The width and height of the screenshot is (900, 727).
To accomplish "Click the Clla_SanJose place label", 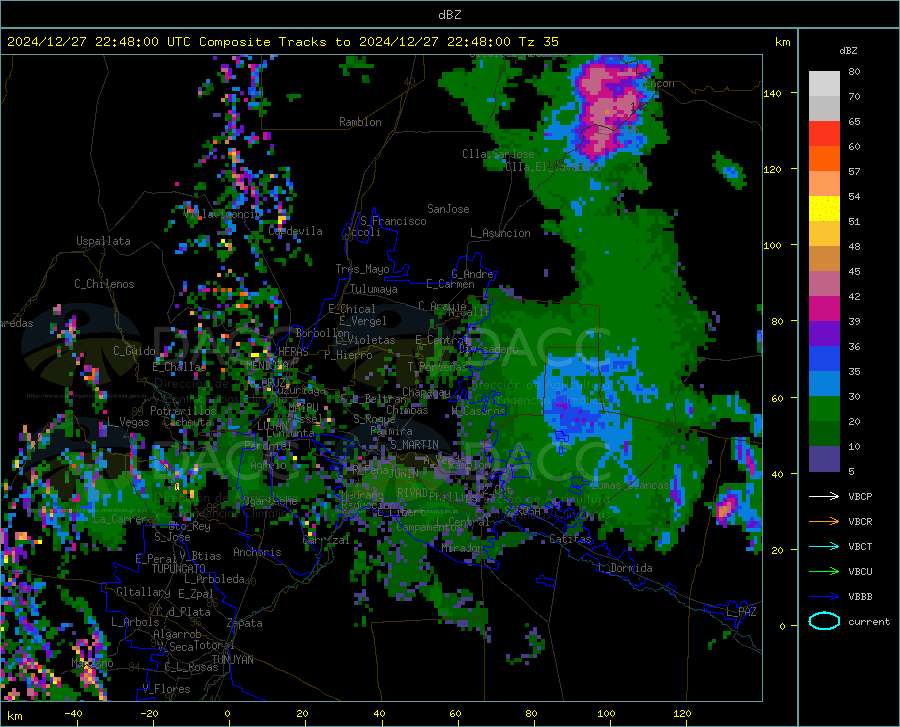I will pos(498,154).
